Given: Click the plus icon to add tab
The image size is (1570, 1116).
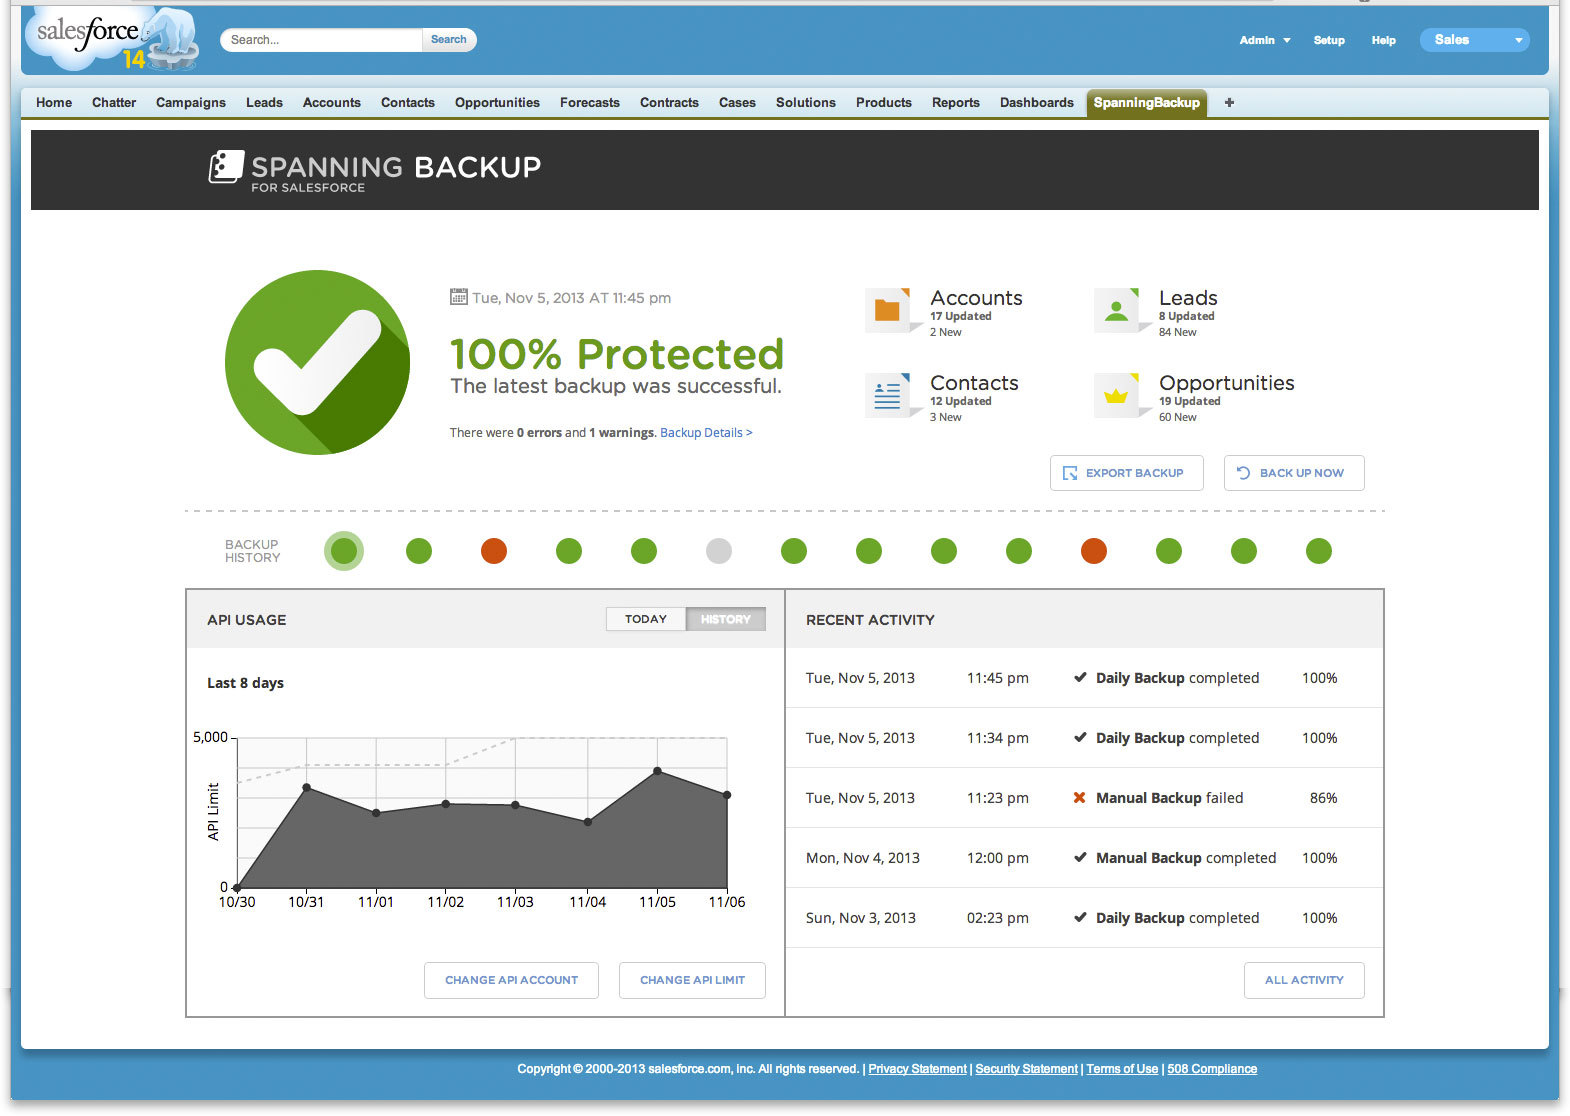Looking at the screenshot, I should [1229, 102].
